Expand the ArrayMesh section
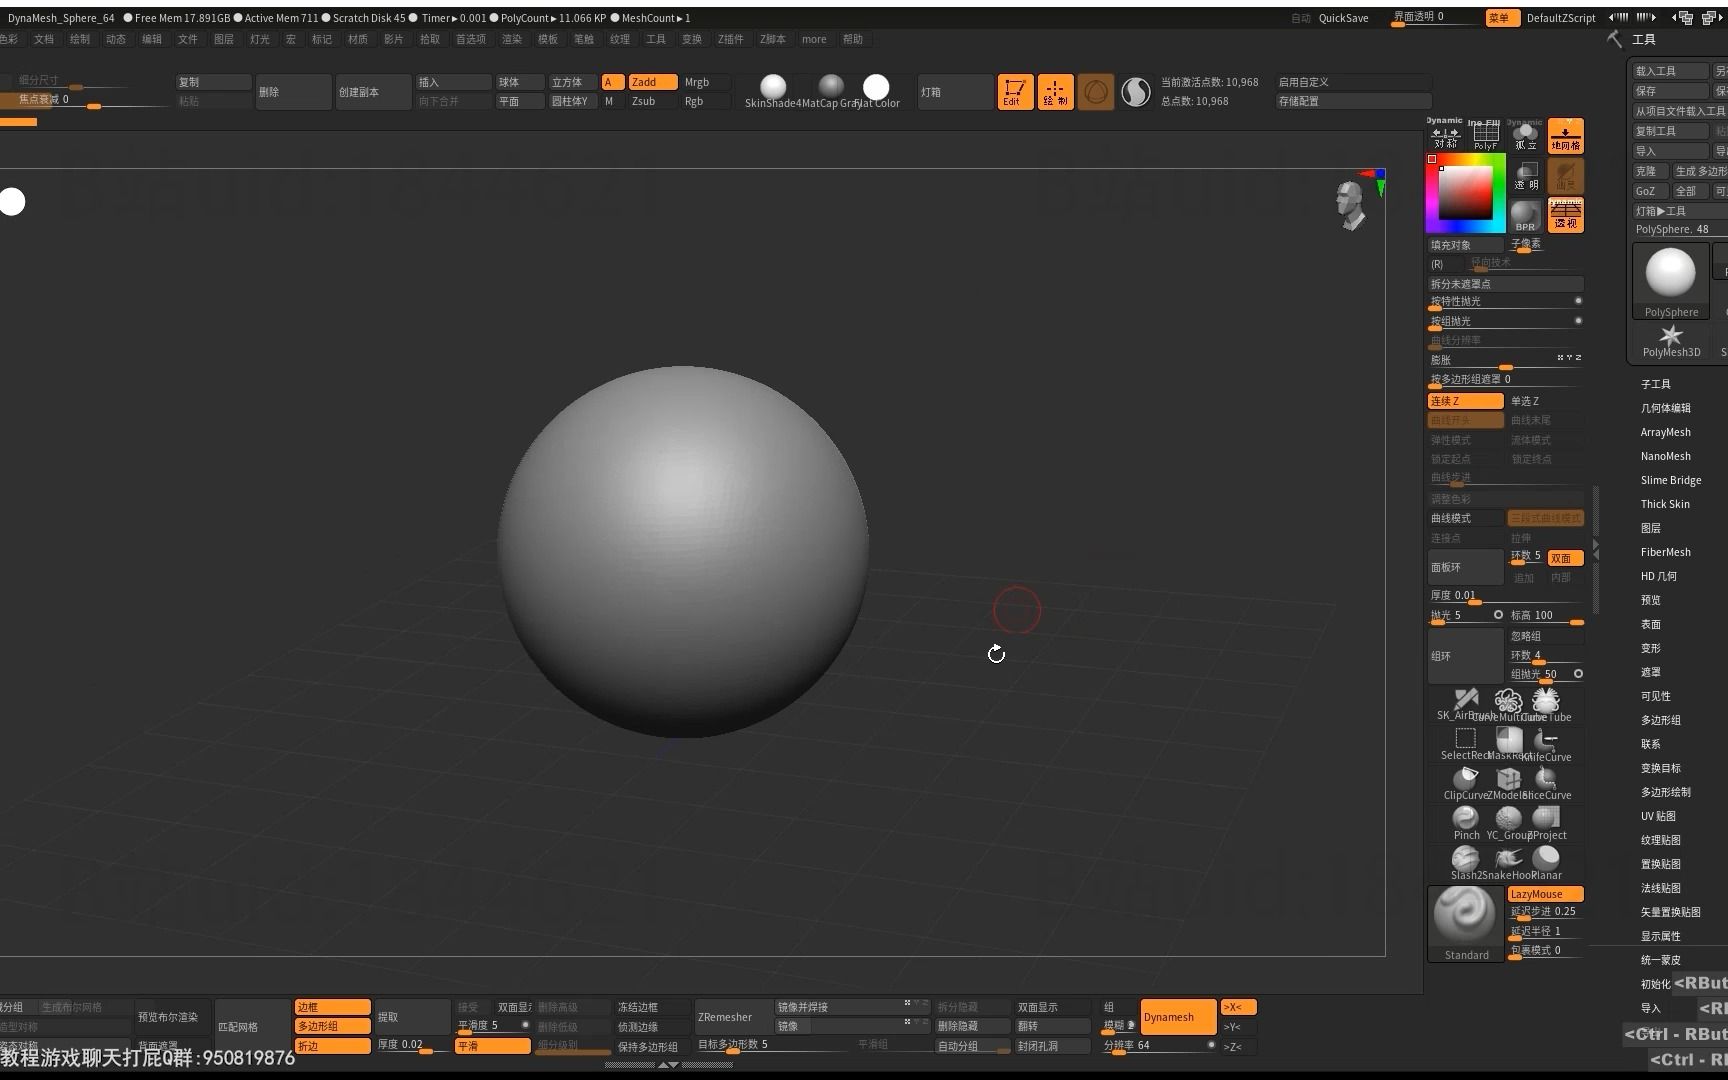This screenshot has height=1080, width=1728. [1665, 431]
